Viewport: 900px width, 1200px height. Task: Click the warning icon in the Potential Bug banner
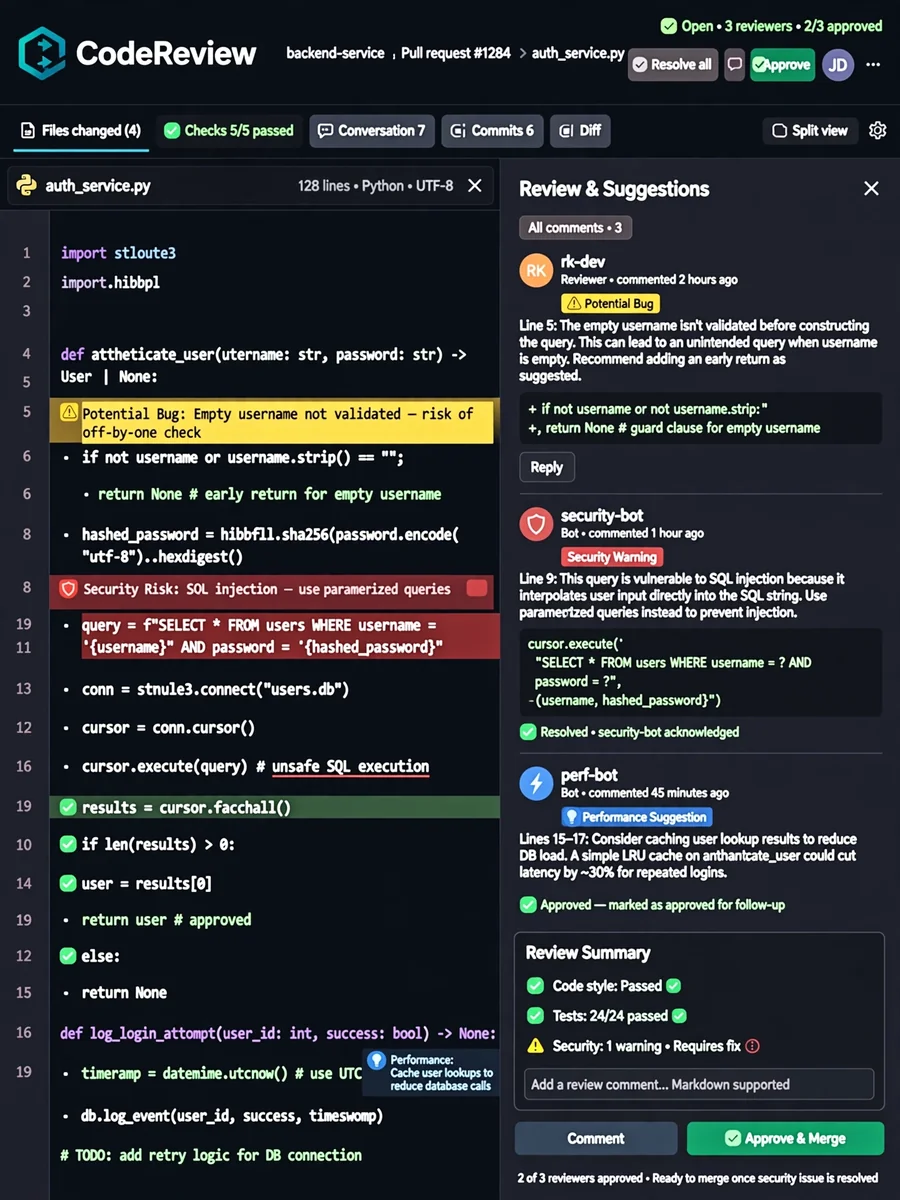(x=69, y=412)
